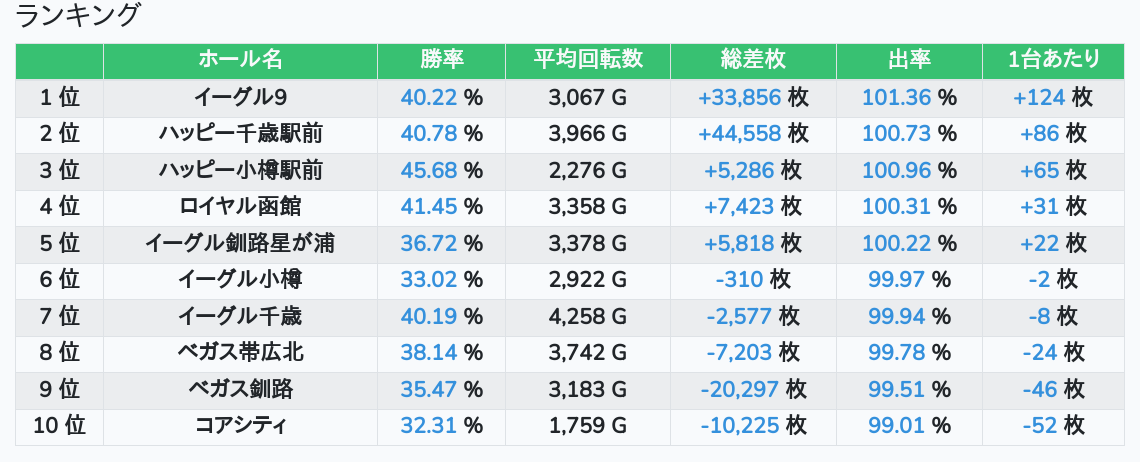Image resolution: width=1140 pixels, height=462 pixels.
Task: Click the -20,297 total difference value
Action: (740, 389)
